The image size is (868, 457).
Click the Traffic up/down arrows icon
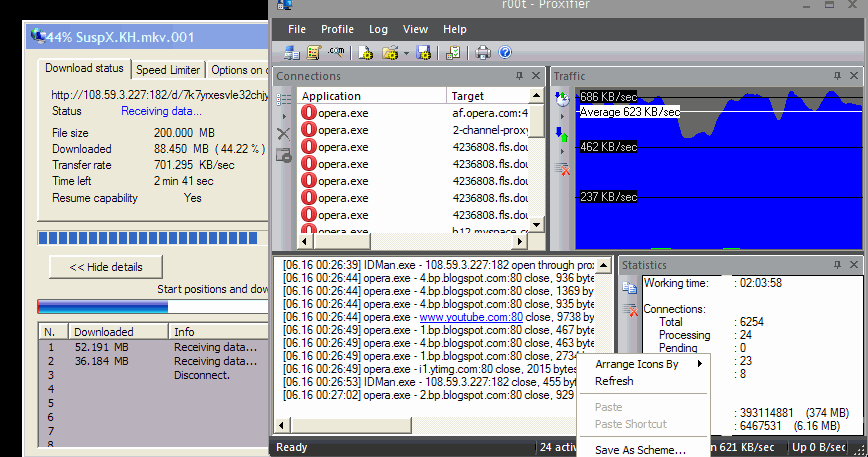(562, 134)
